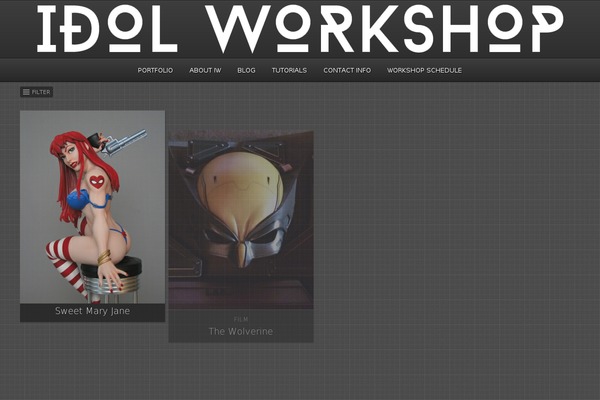Open the Portfolio menu item

tap(155, 70)
